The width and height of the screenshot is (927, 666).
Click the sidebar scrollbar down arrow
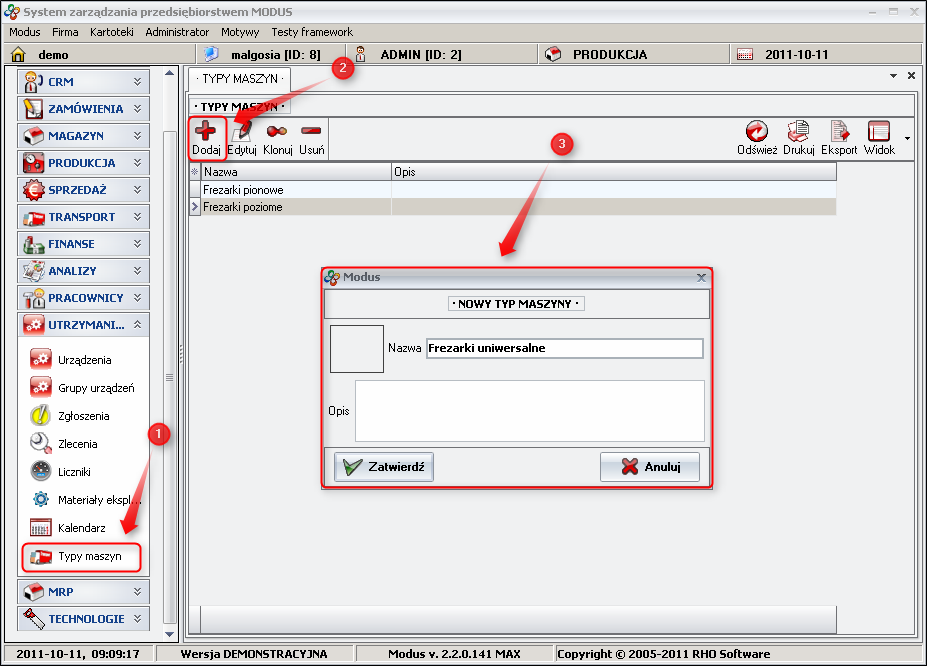tap(170, 634)
